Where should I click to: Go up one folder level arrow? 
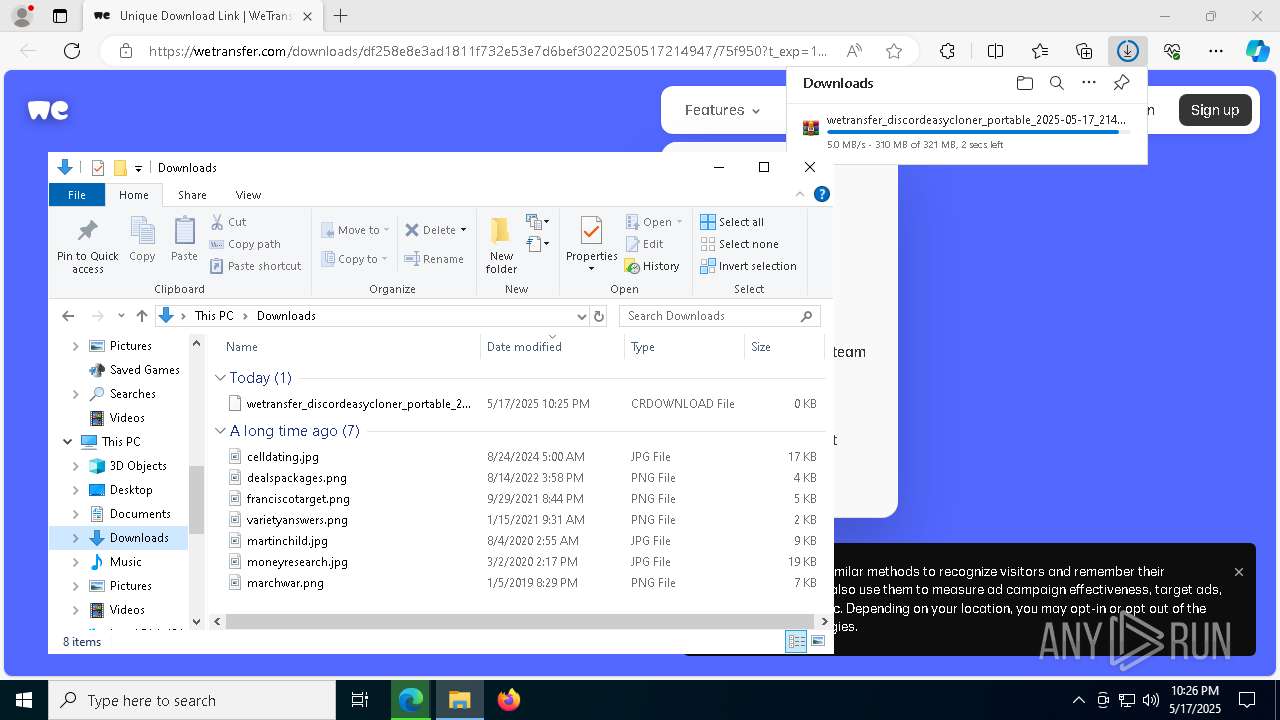click(142, 316)
